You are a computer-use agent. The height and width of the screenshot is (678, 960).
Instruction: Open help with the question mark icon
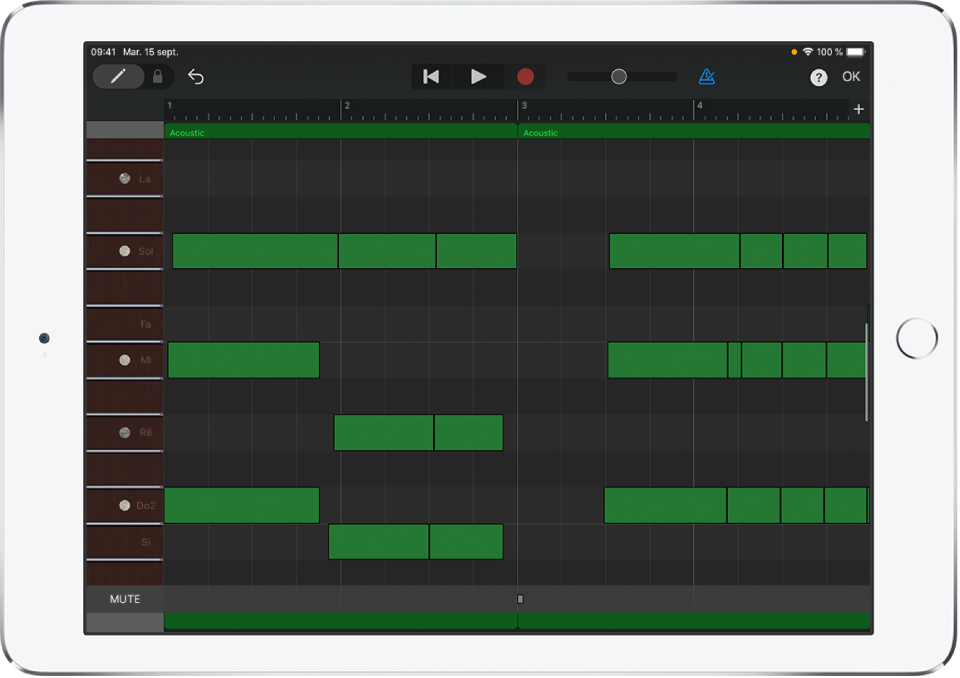[819, 77]
